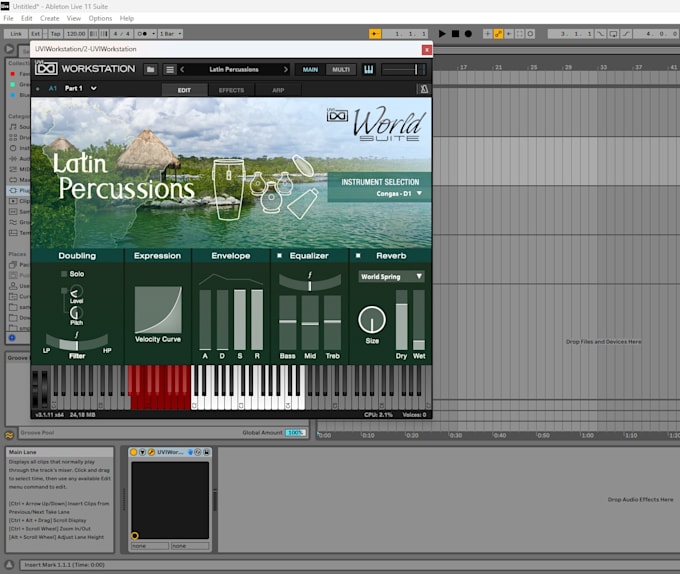Open the World Spring reverb type dropdown
This screenshot has width=680, height=574.
click(391, 277)
